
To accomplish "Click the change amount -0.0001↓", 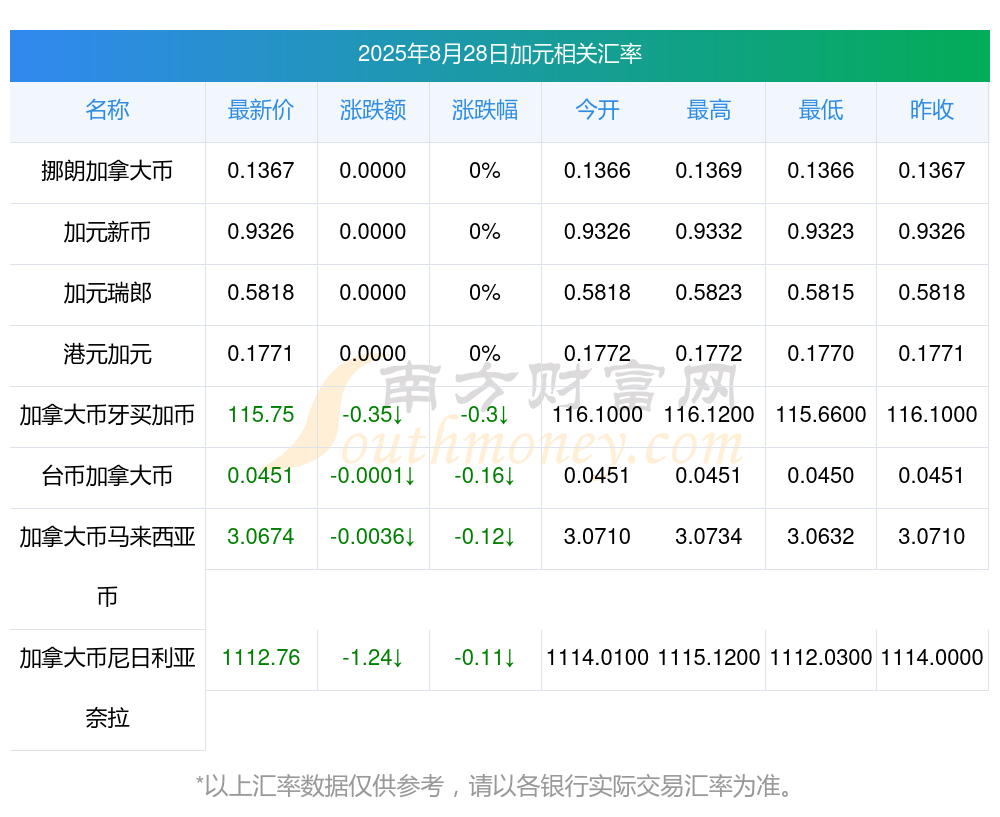I will 372,476.
